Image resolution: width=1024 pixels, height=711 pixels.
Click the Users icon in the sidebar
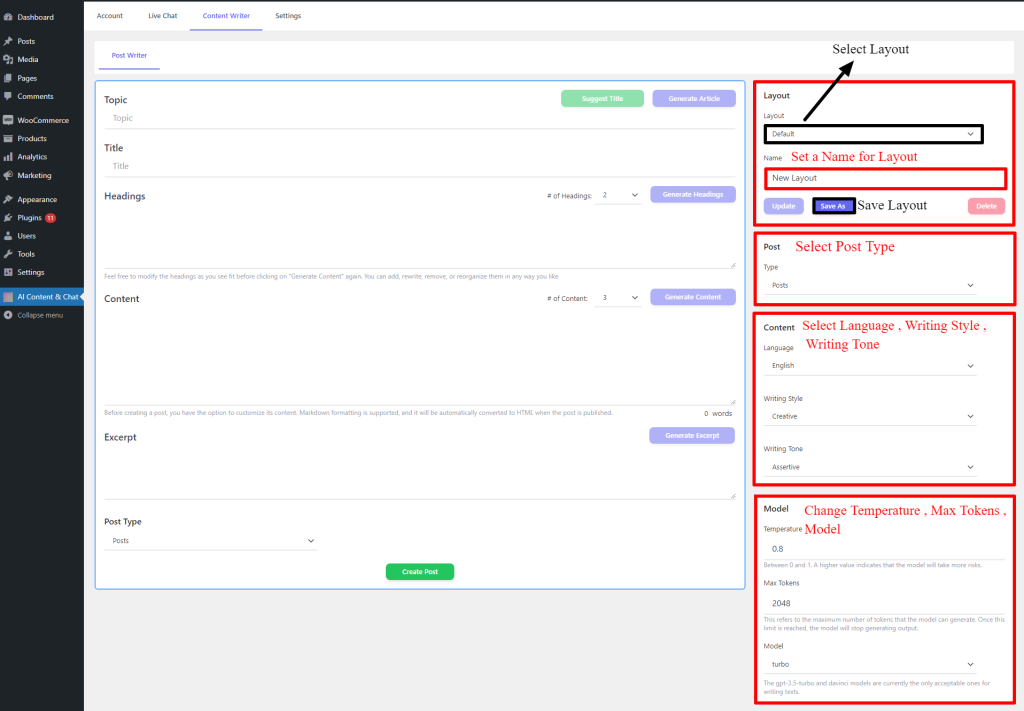[x=10, y=234]
